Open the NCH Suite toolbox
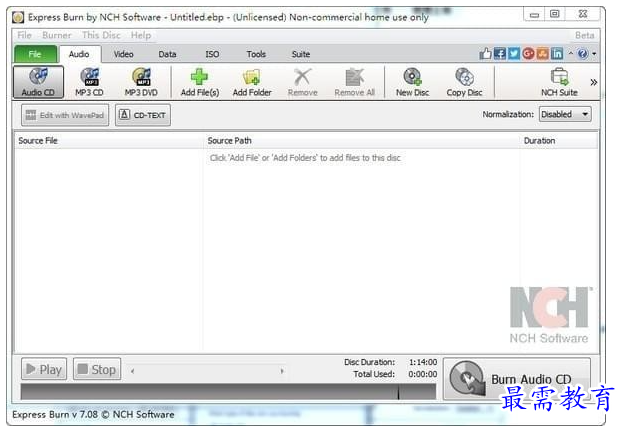This screenshot has width=623, height=430. [559, 82]
